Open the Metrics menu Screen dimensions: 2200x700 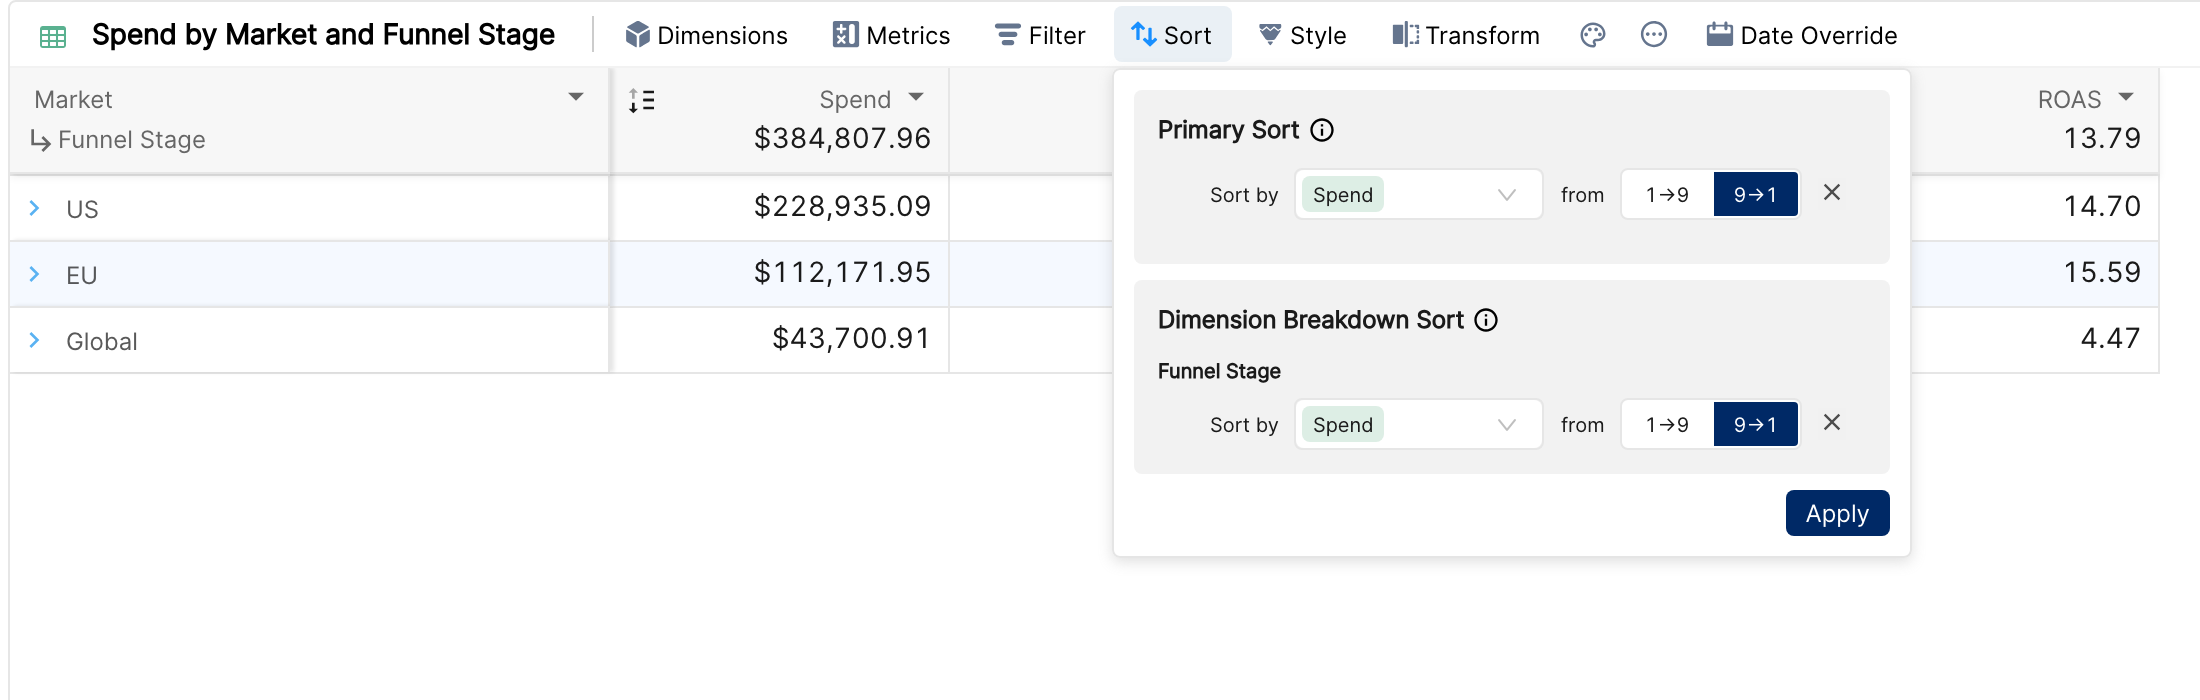891,35
